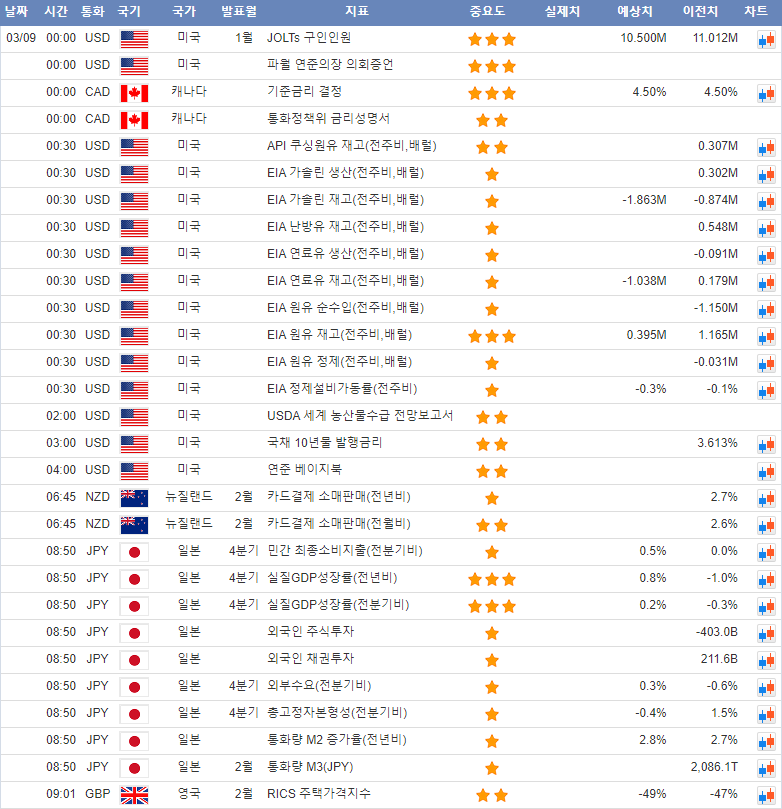The image size is (782, 809).
Task: Select the 예상치 column header
Action: pos(635,12)
